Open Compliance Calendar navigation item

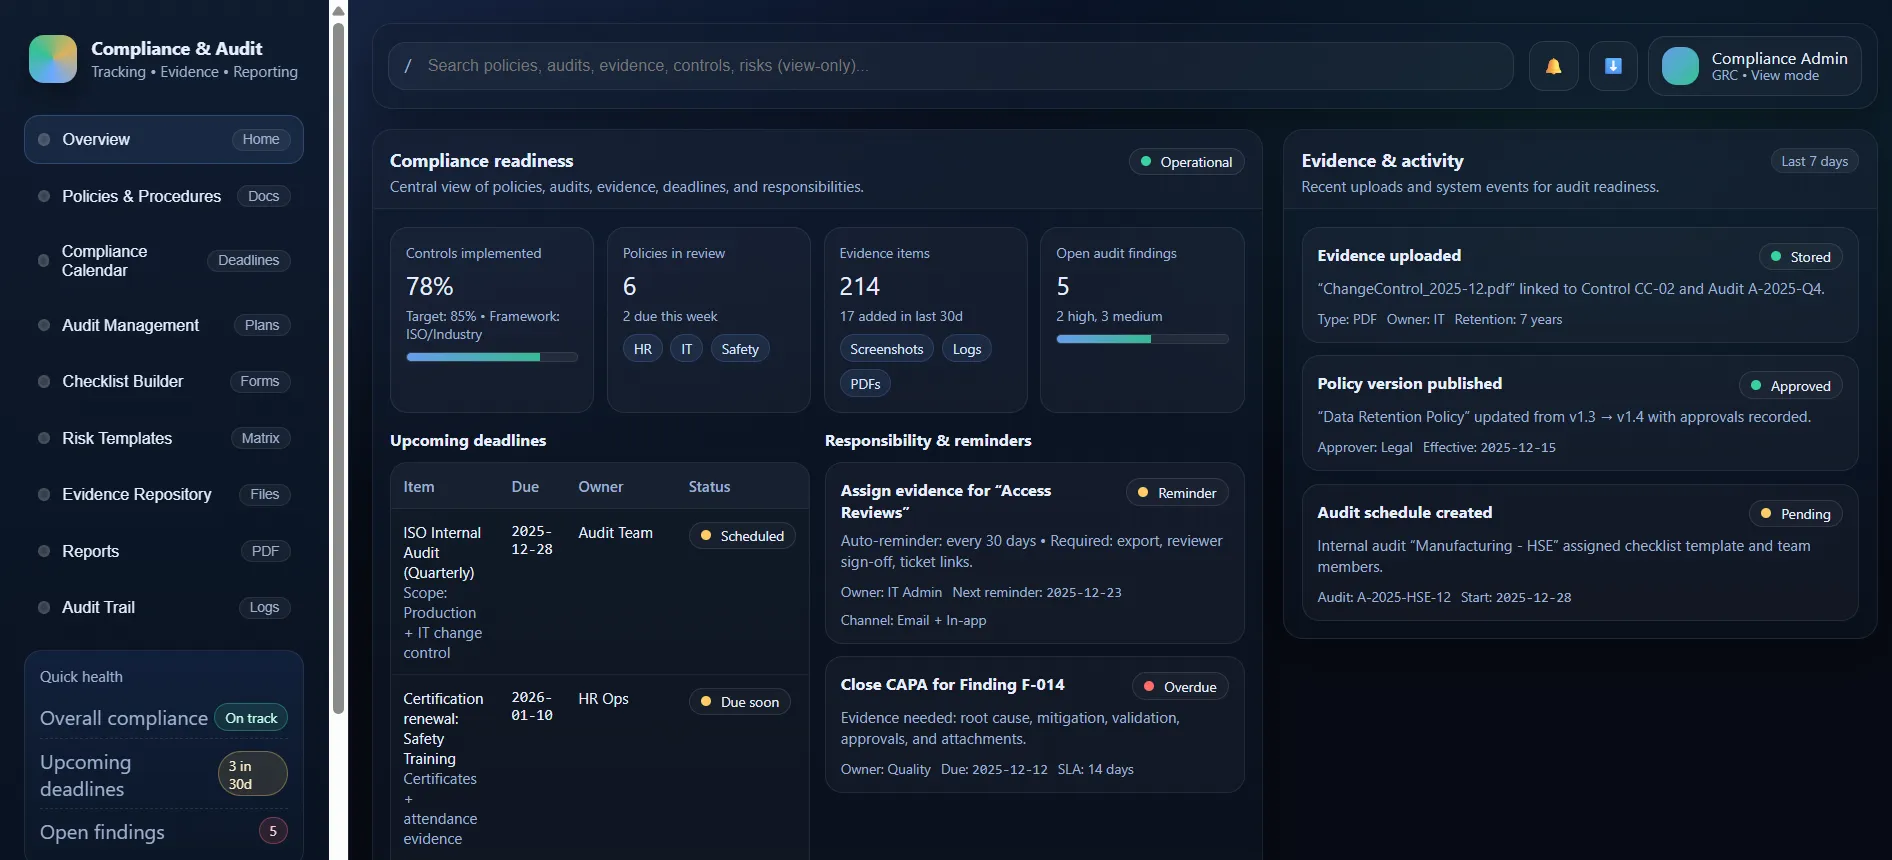164,261
